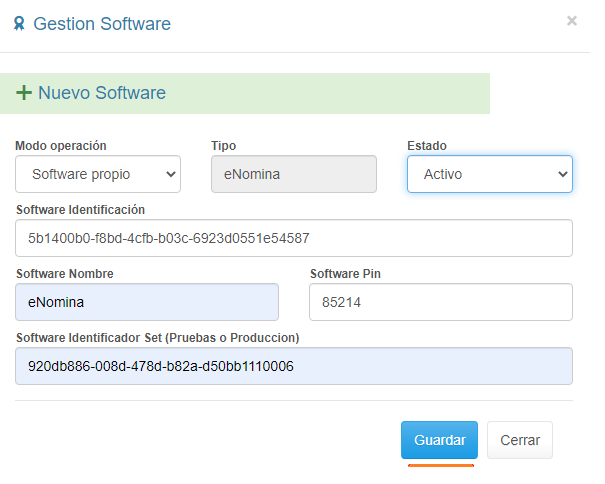Close the Gestion Software dialog with the X
The height and width of the screenshot is (484, 605).
(x=572, y=20)
